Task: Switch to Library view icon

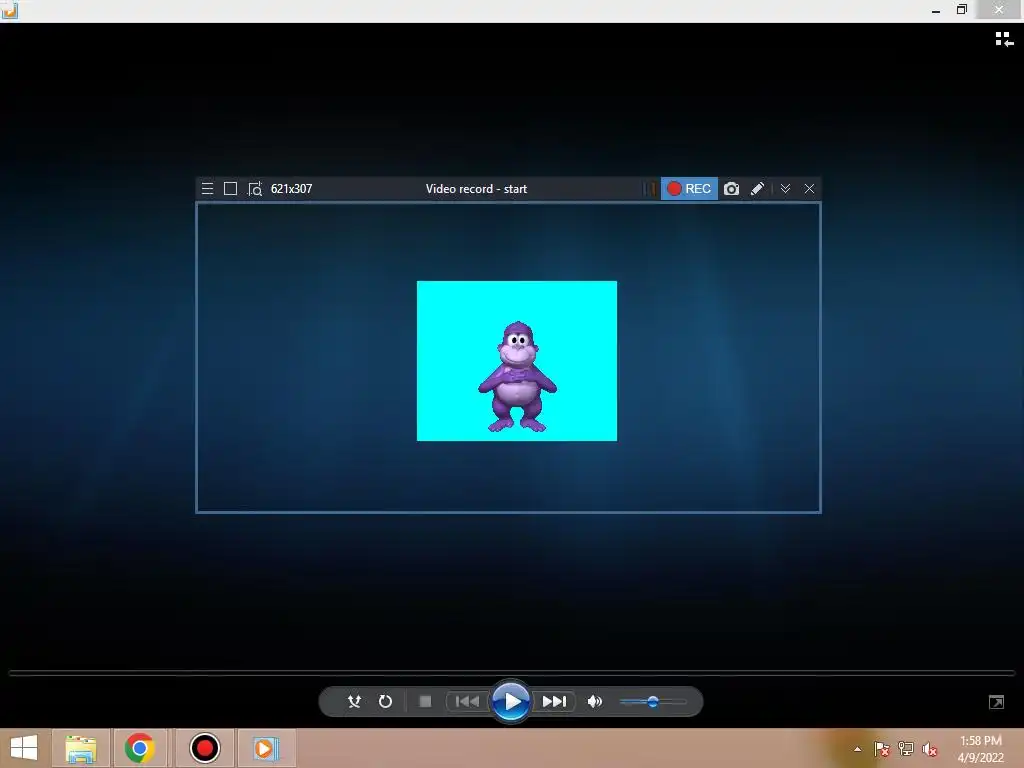Action: pos(1004,39)
